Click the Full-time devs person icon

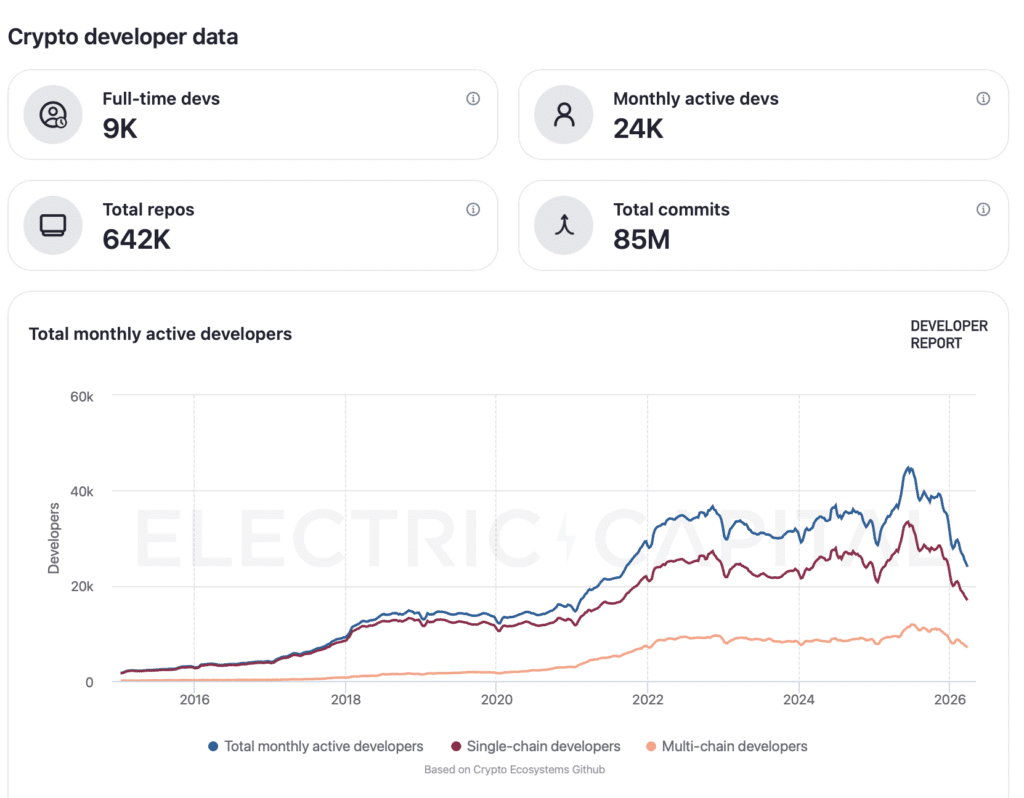pyautogui.click(x=51, y=114)
